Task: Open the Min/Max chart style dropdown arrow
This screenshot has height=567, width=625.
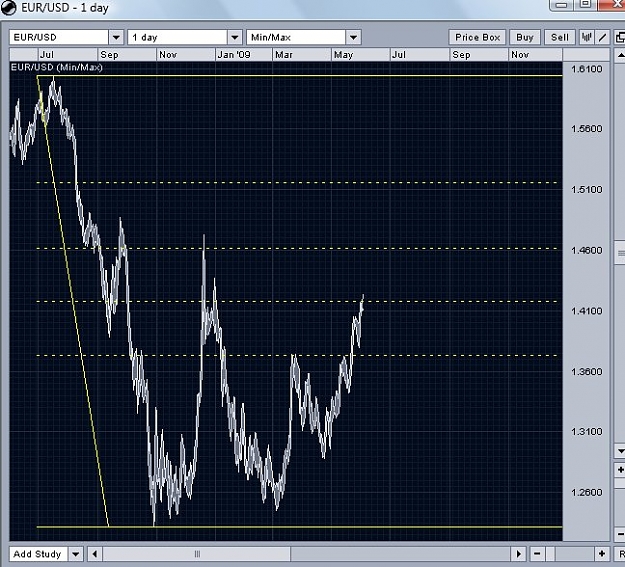Action: point(353,37)
